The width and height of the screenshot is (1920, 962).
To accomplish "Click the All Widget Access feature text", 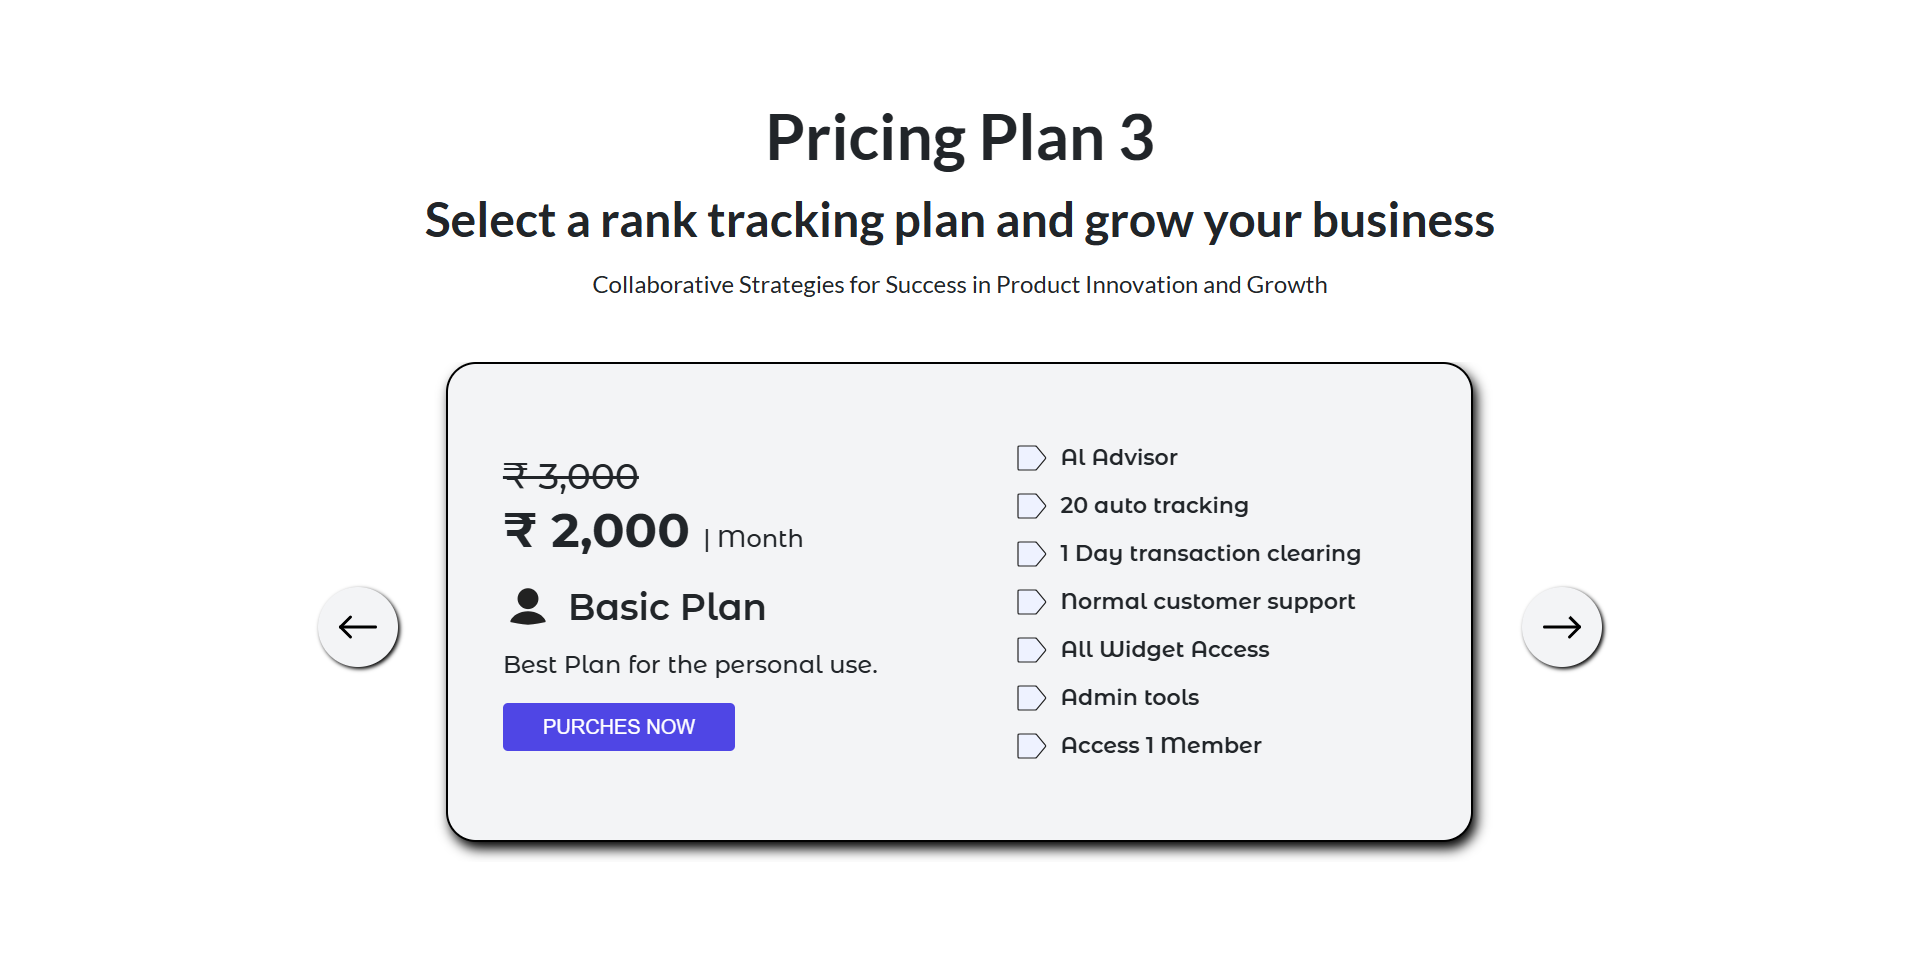I will (x=1165, y=649).
